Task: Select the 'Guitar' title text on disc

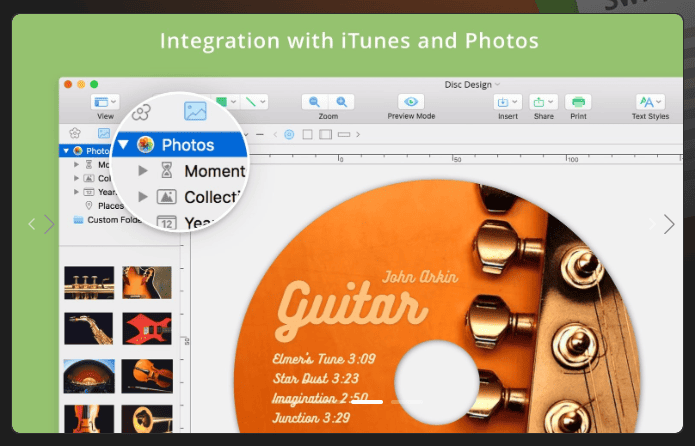Action: pos(351,313)
